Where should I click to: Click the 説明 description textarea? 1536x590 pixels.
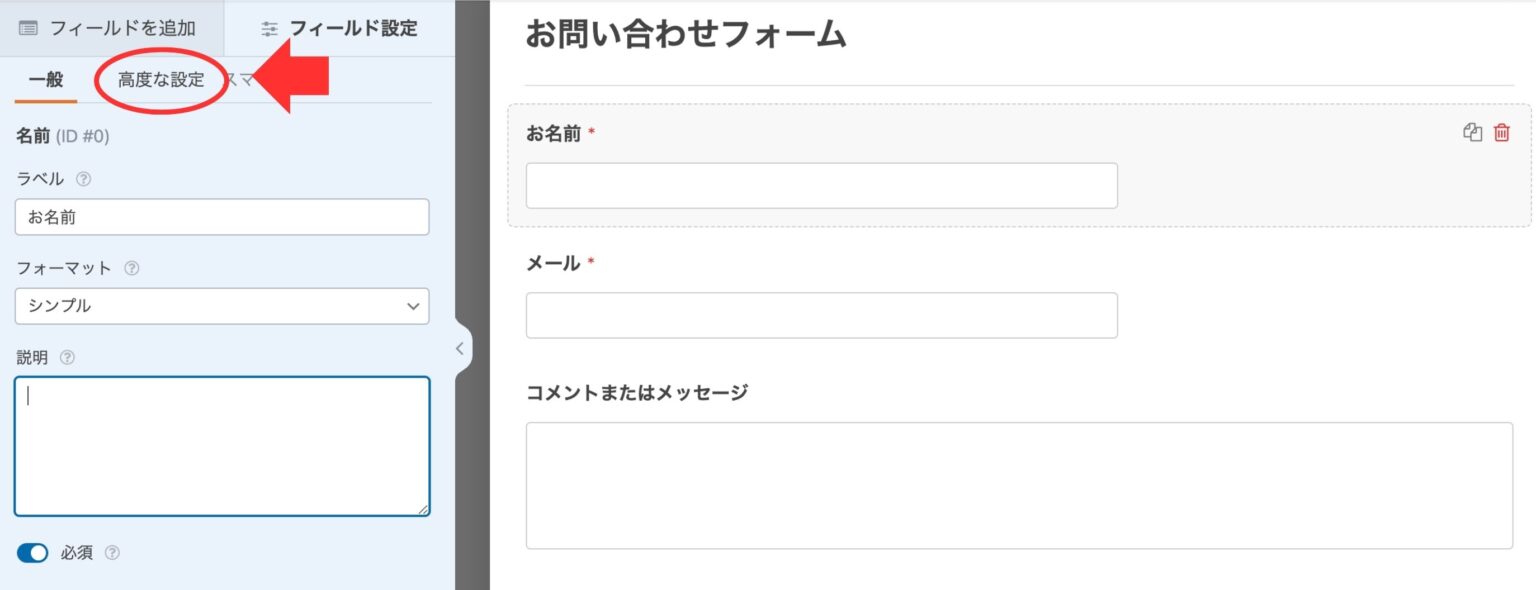(222, 447)
